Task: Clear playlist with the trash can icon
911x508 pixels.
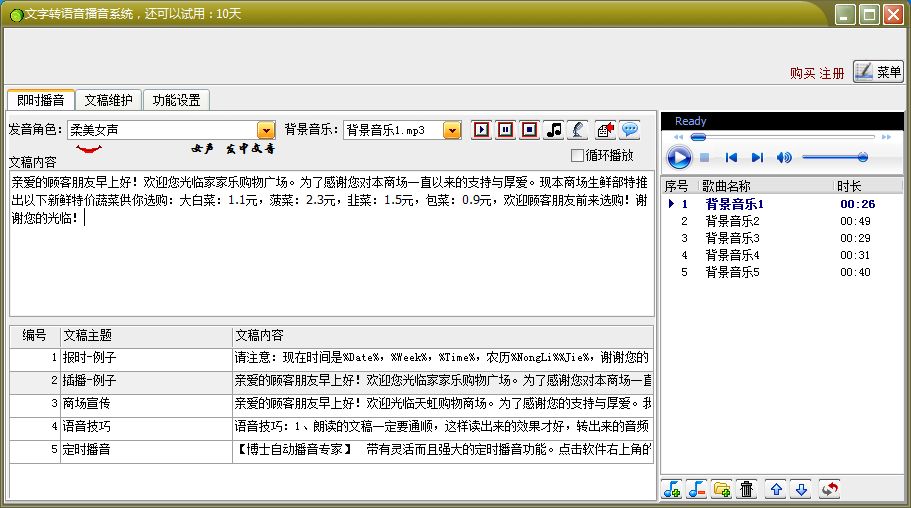Action: [x=747, y=489]
